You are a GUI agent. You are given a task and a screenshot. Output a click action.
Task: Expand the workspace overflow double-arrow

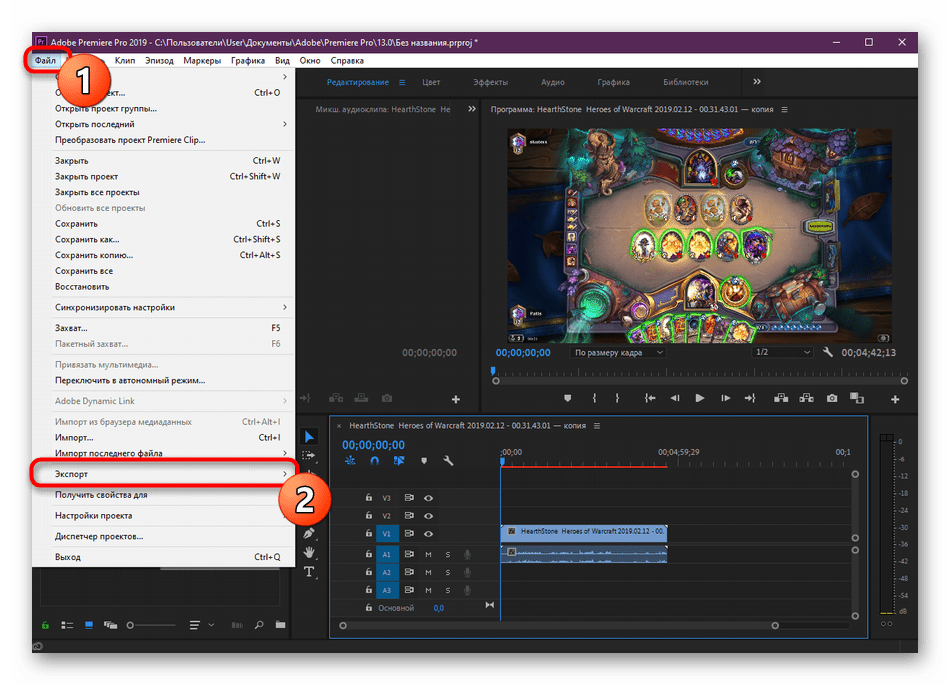pyautogui.click(x=757, y=82)
